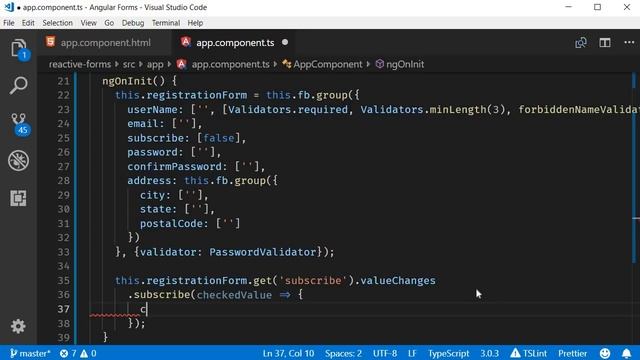
Task: Click line number 35 in the gutter
Action: (x=63, y=280)
